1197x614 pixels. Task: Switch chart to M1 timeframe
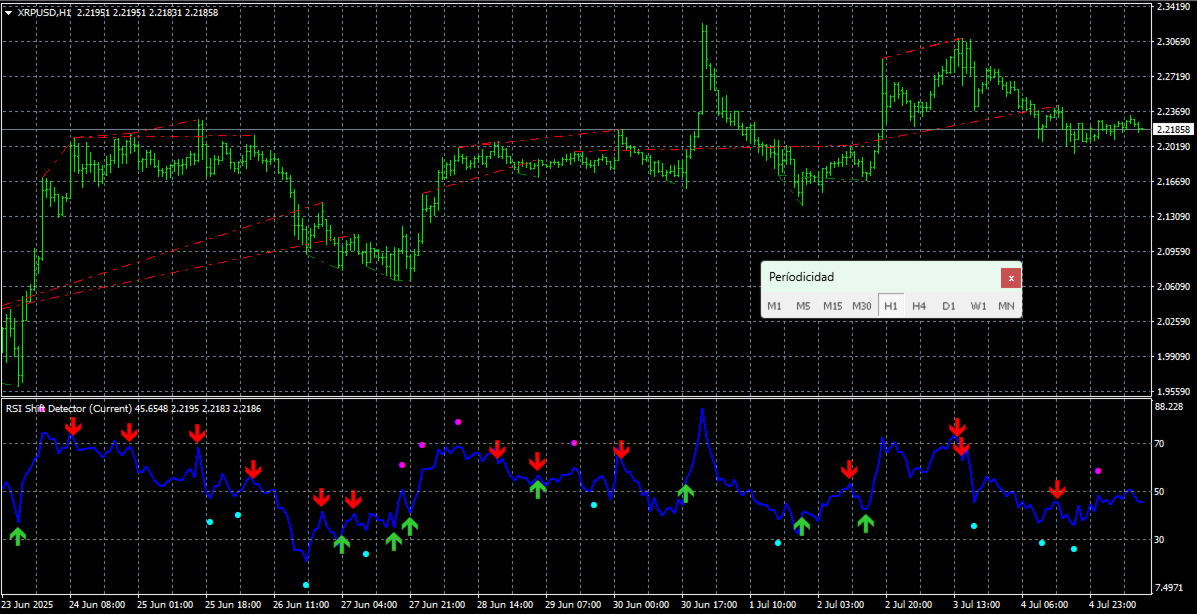[x=774, y=305]
